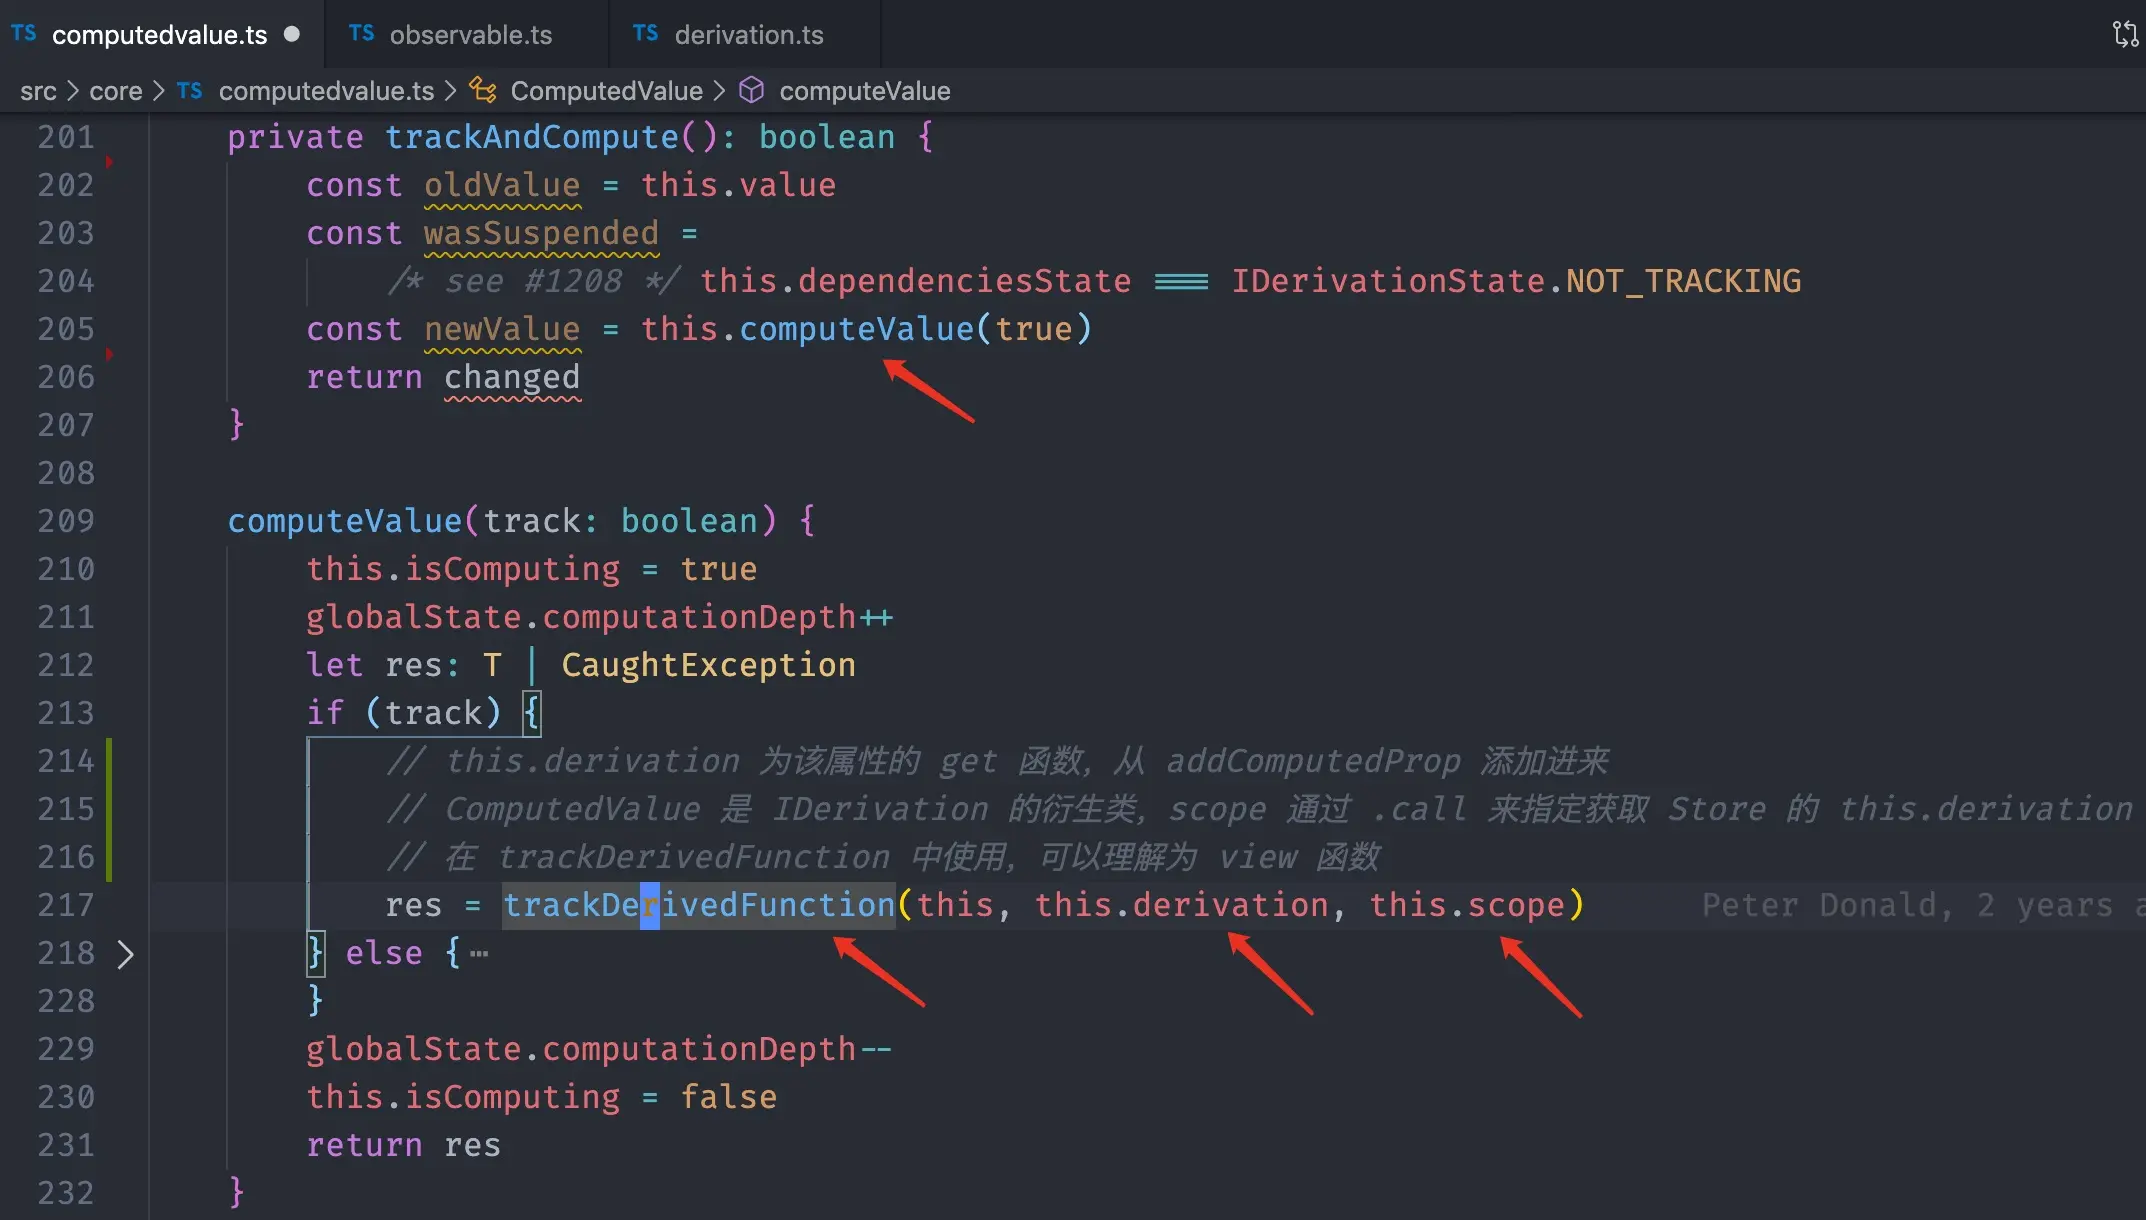The image size is (2146, 1220).
Task: Expand the folded else block at line 218
Action: click(x=125, y=954)
